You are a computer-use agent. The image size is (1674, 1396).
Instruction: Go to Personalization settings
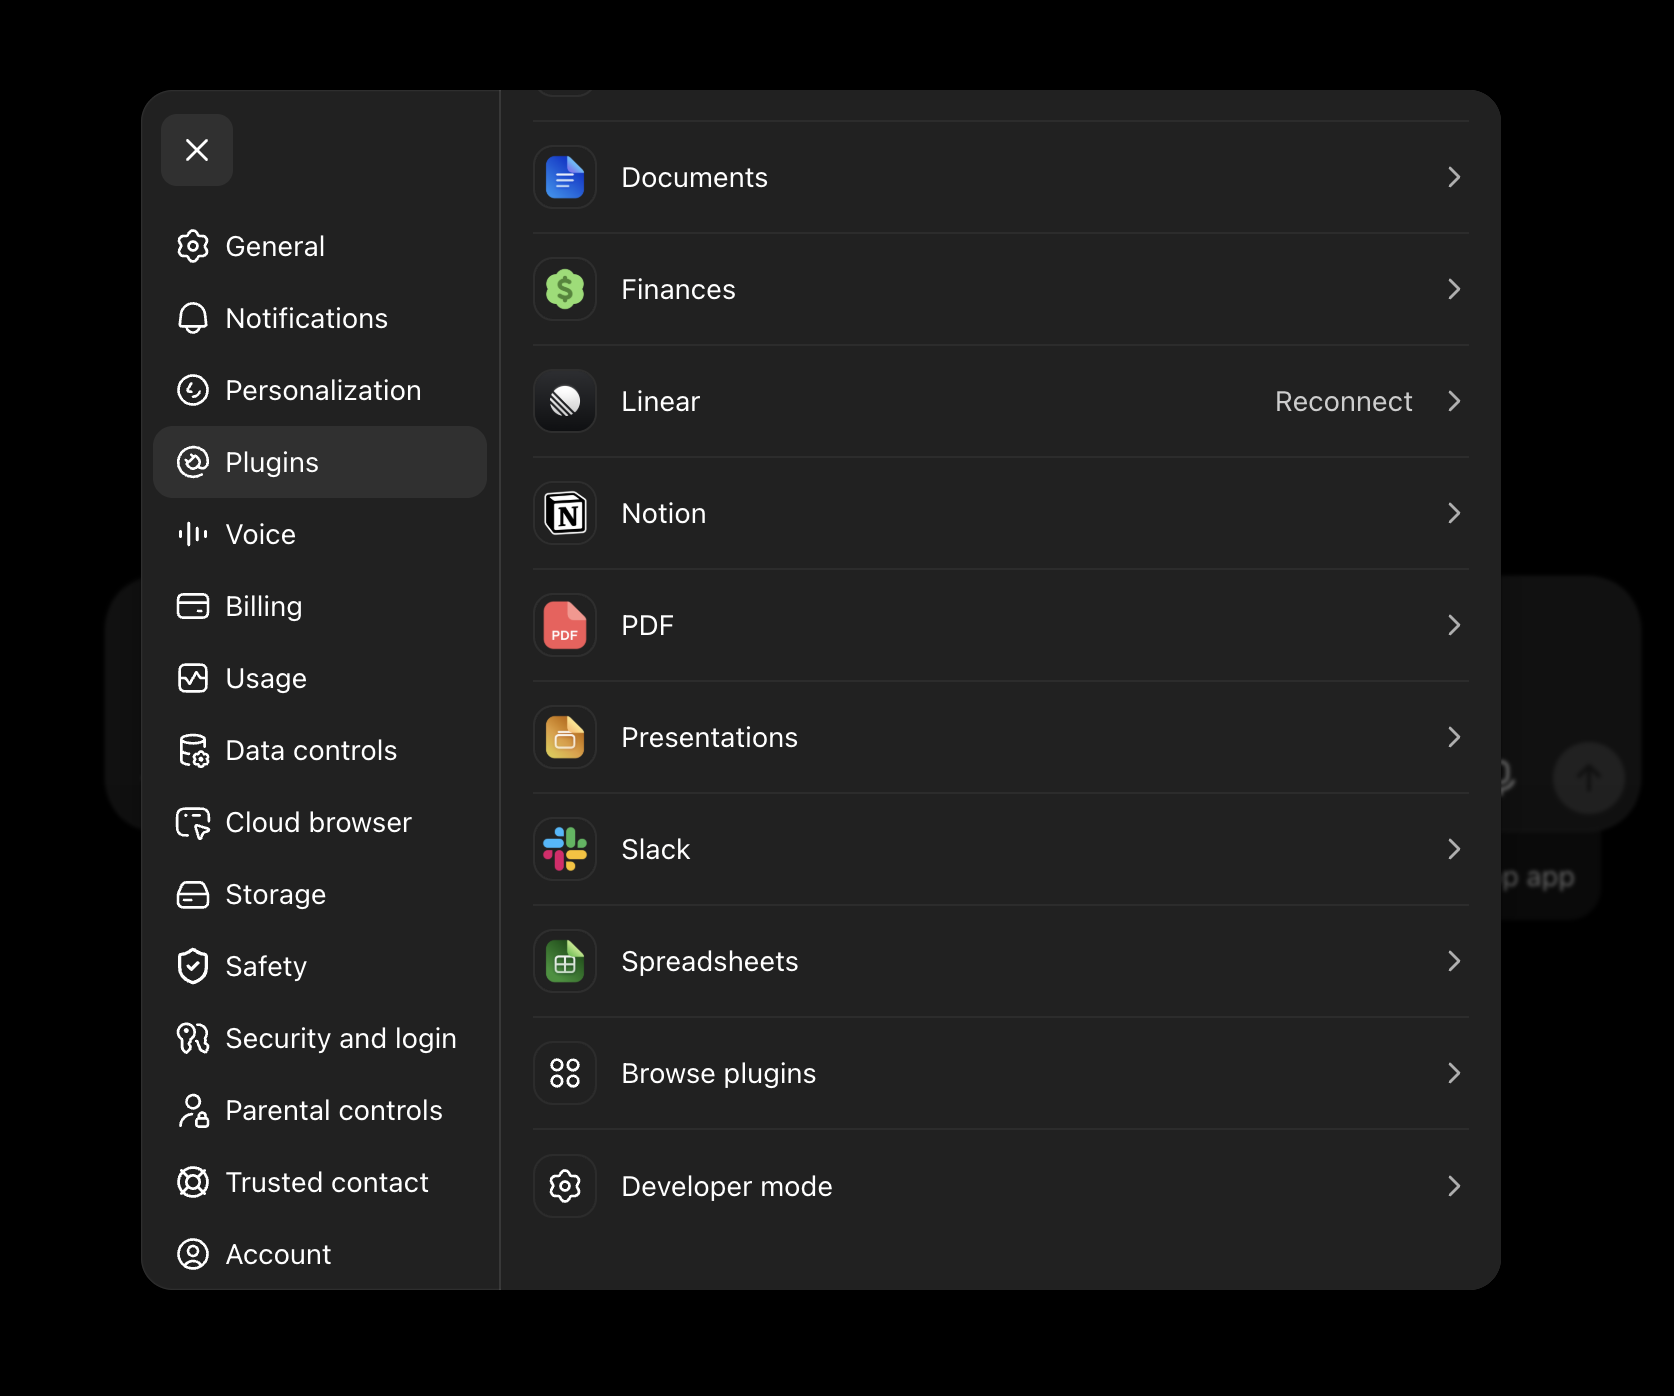320,390
